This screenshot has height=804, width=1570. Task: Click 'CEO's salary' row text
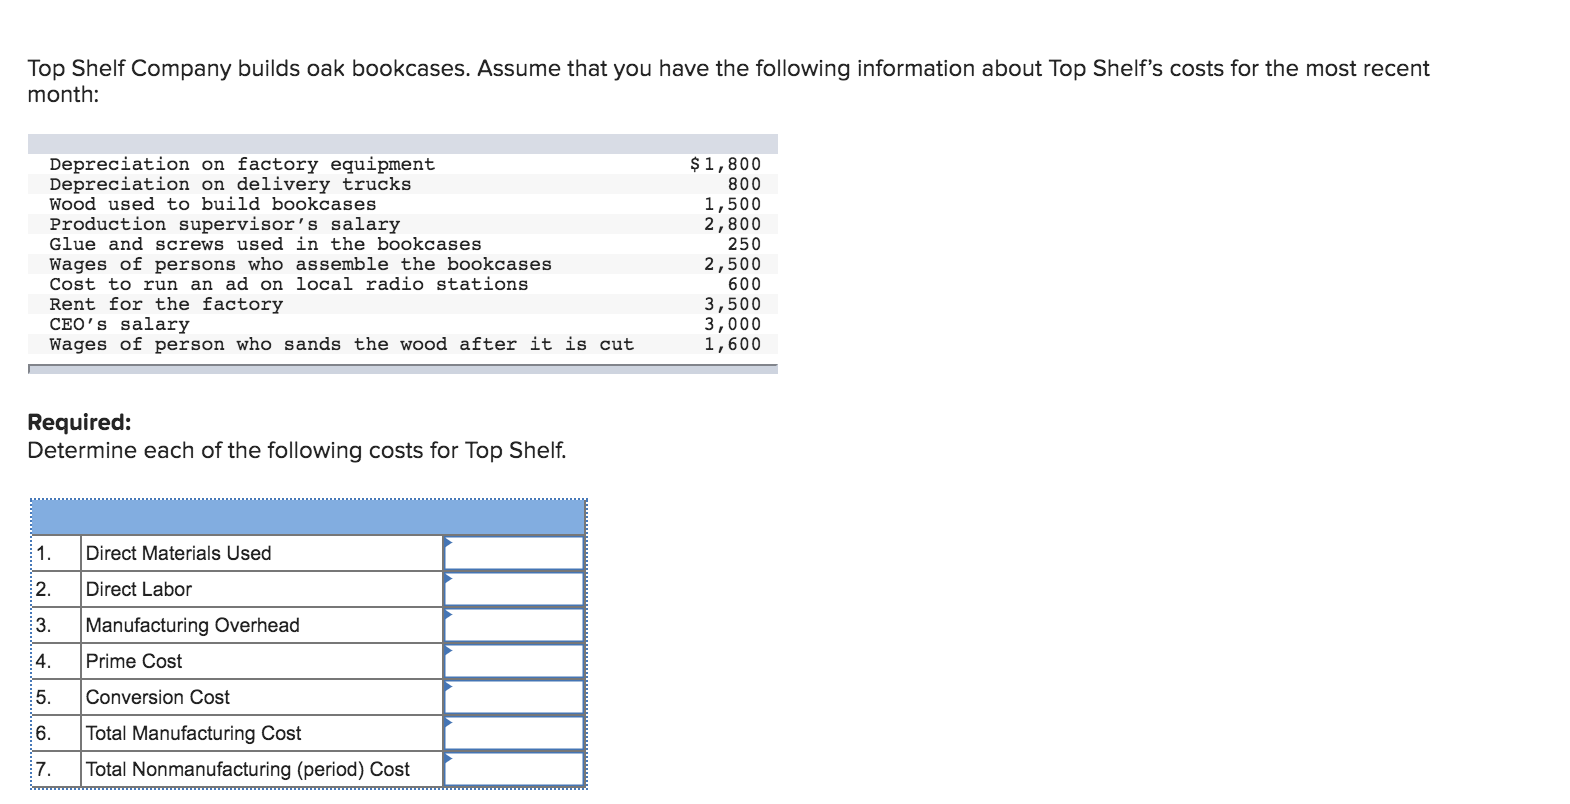[x=119, y=324]
